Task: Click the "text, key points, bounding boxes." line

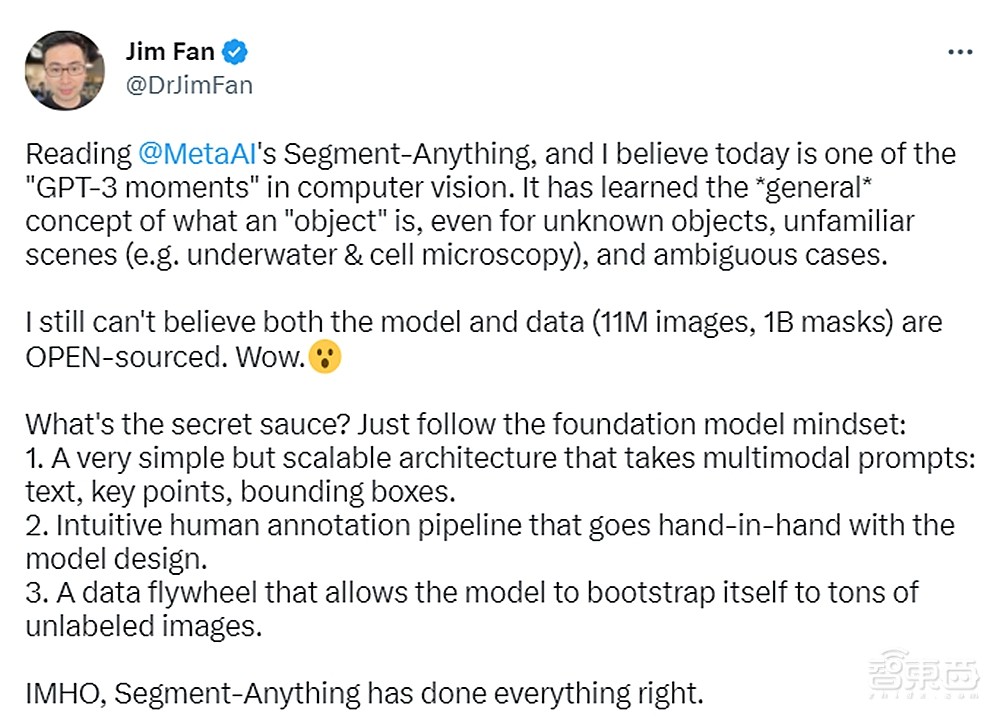Action: (x=238, y=491)
